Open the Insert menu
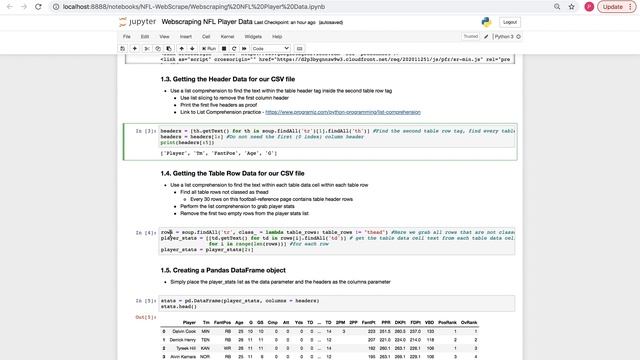 click(x=186, y=36)
